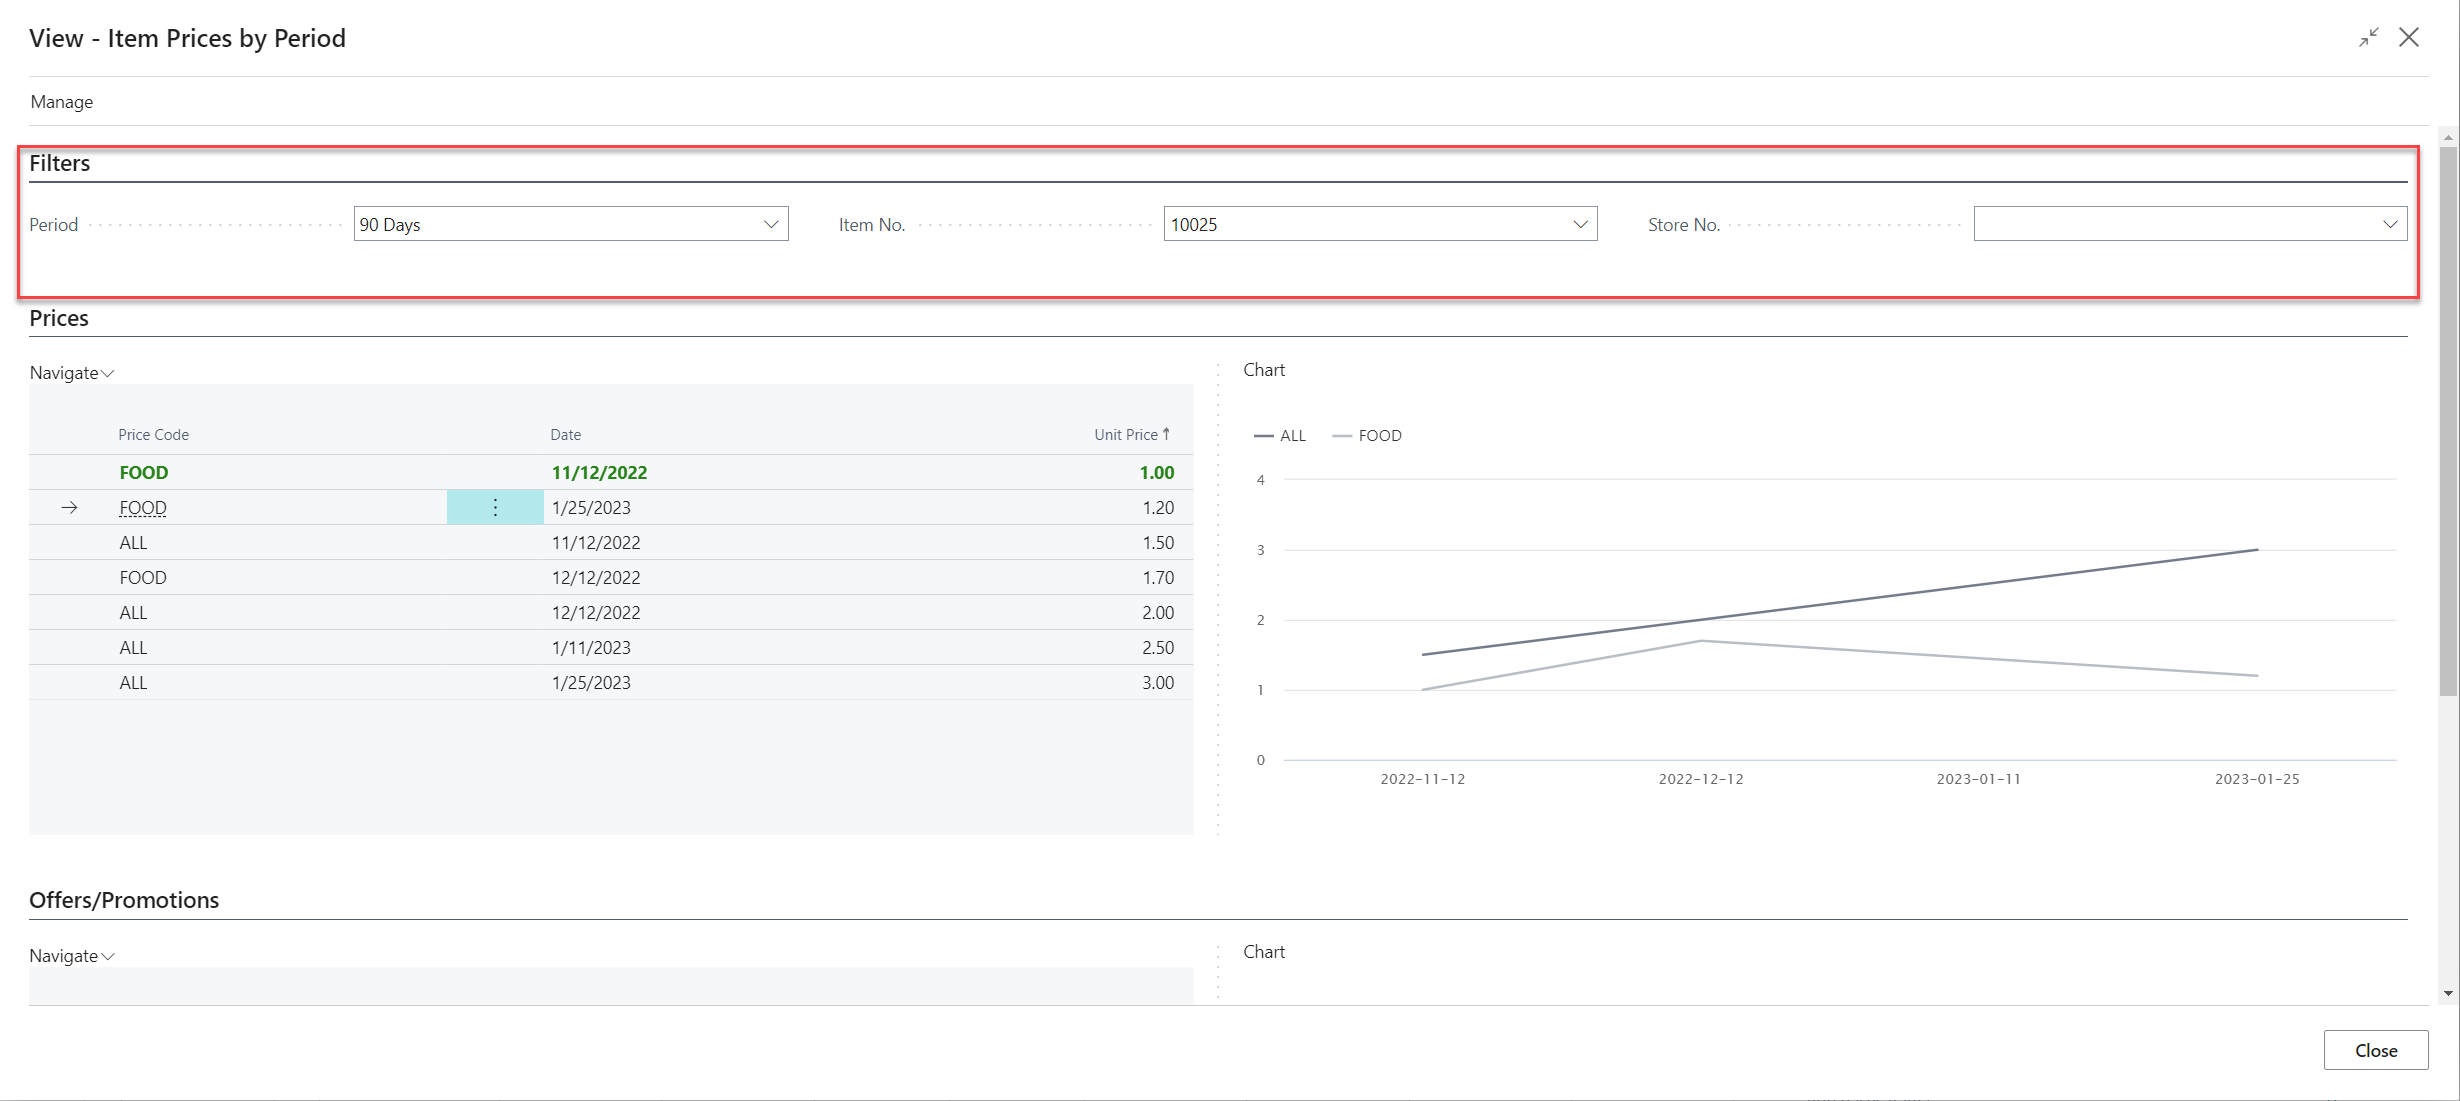Viewport: 2460px width, 1101px height.
Task: Click the scroll down arrow
Action: (2448, 993)
